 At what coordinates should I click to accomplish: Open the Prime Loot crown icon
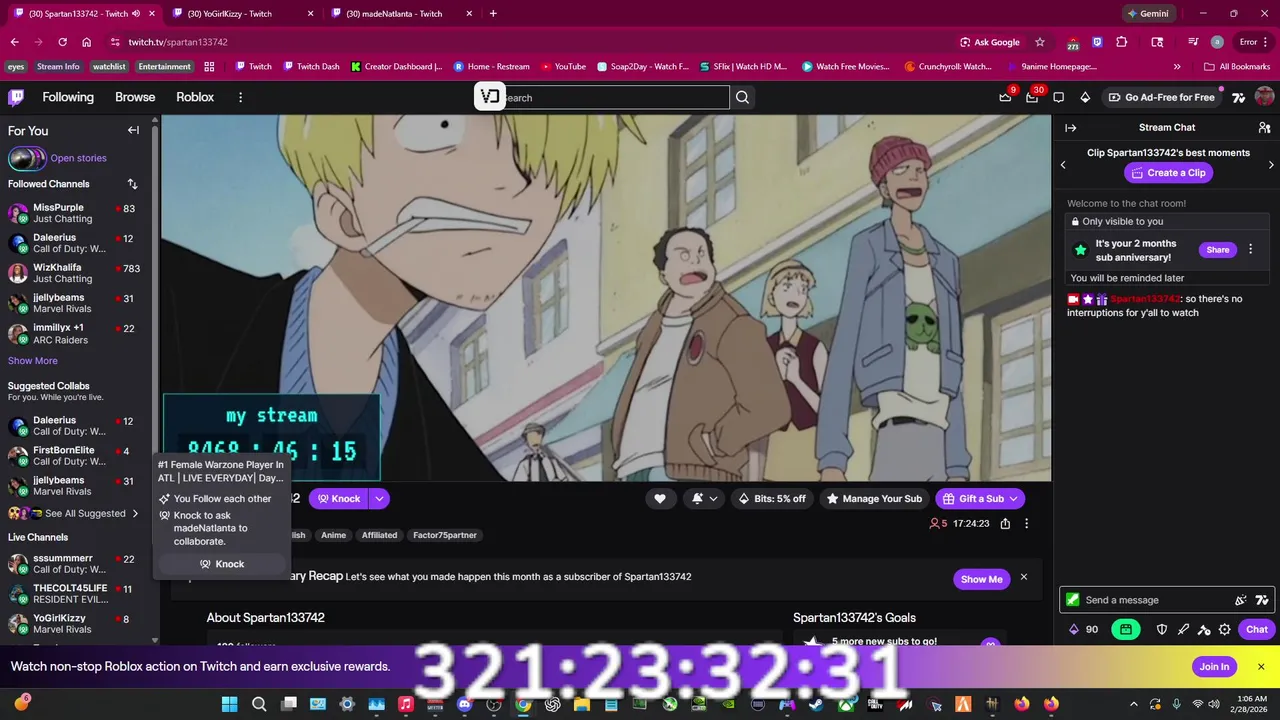pyautogui.click(x=1005, y=97)
